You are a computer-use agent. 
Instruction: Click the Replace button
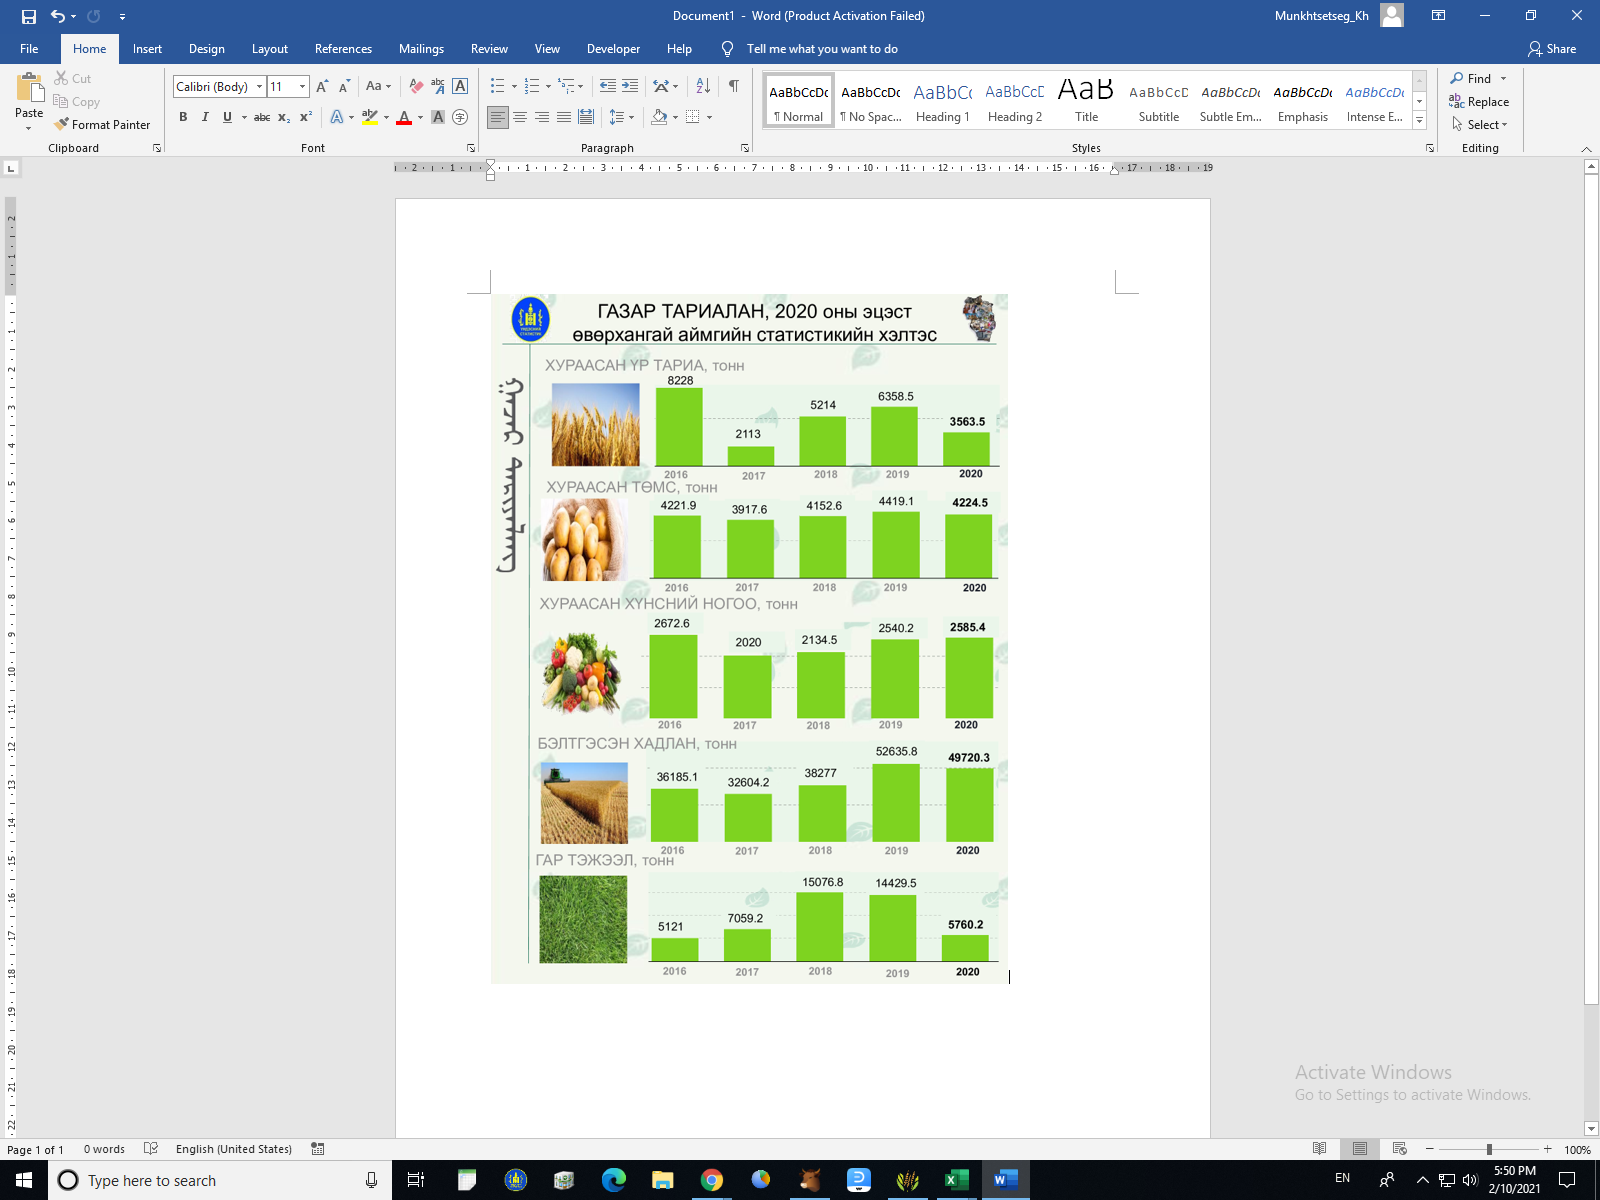click(1479, 102)
